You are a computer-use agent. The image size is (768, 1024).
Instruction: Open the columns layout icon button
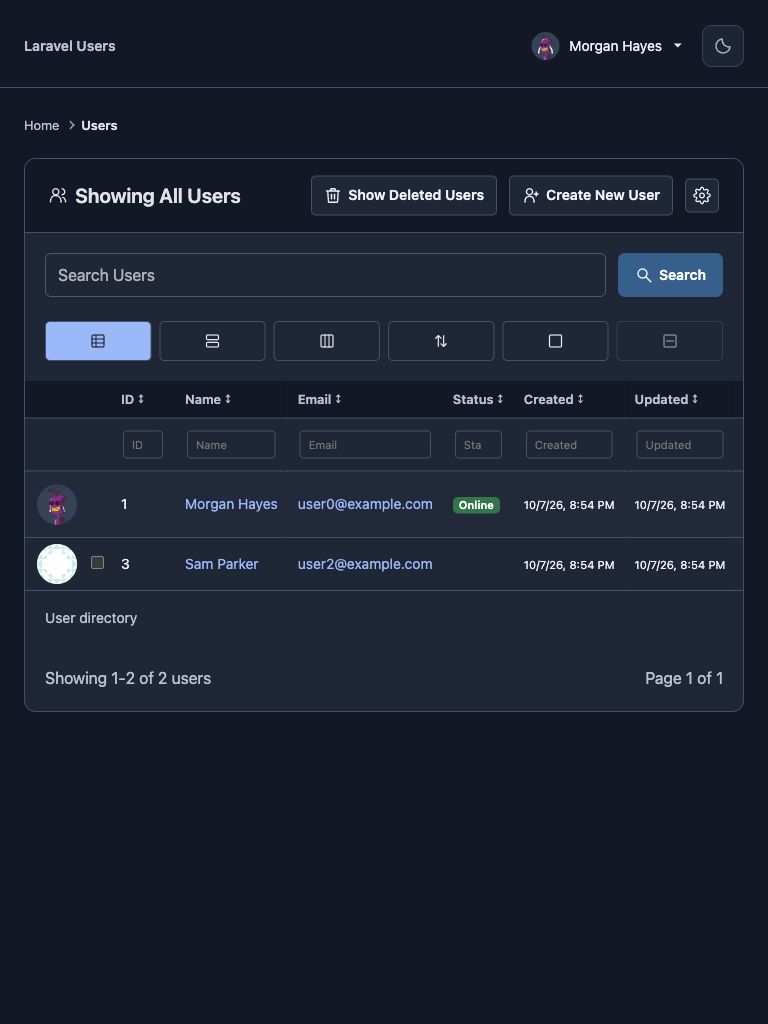(327, 341)
